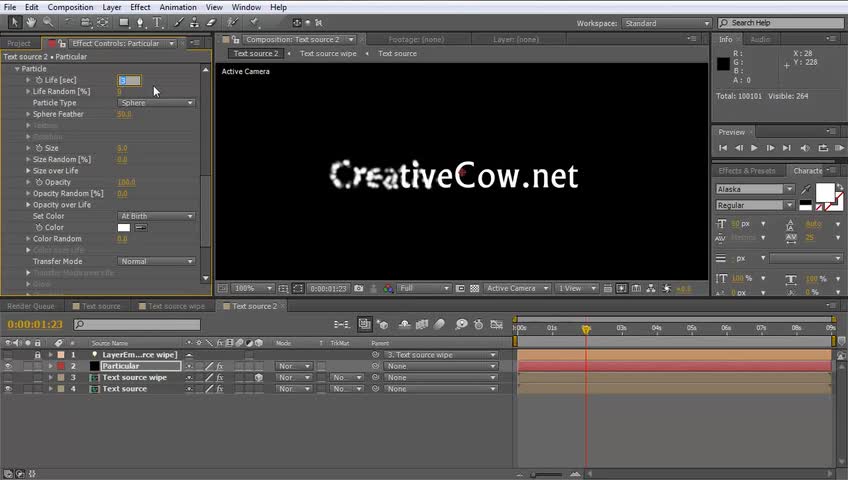Open the Particle Type dropdown
848x480 pixels.
tap(156, 103)
